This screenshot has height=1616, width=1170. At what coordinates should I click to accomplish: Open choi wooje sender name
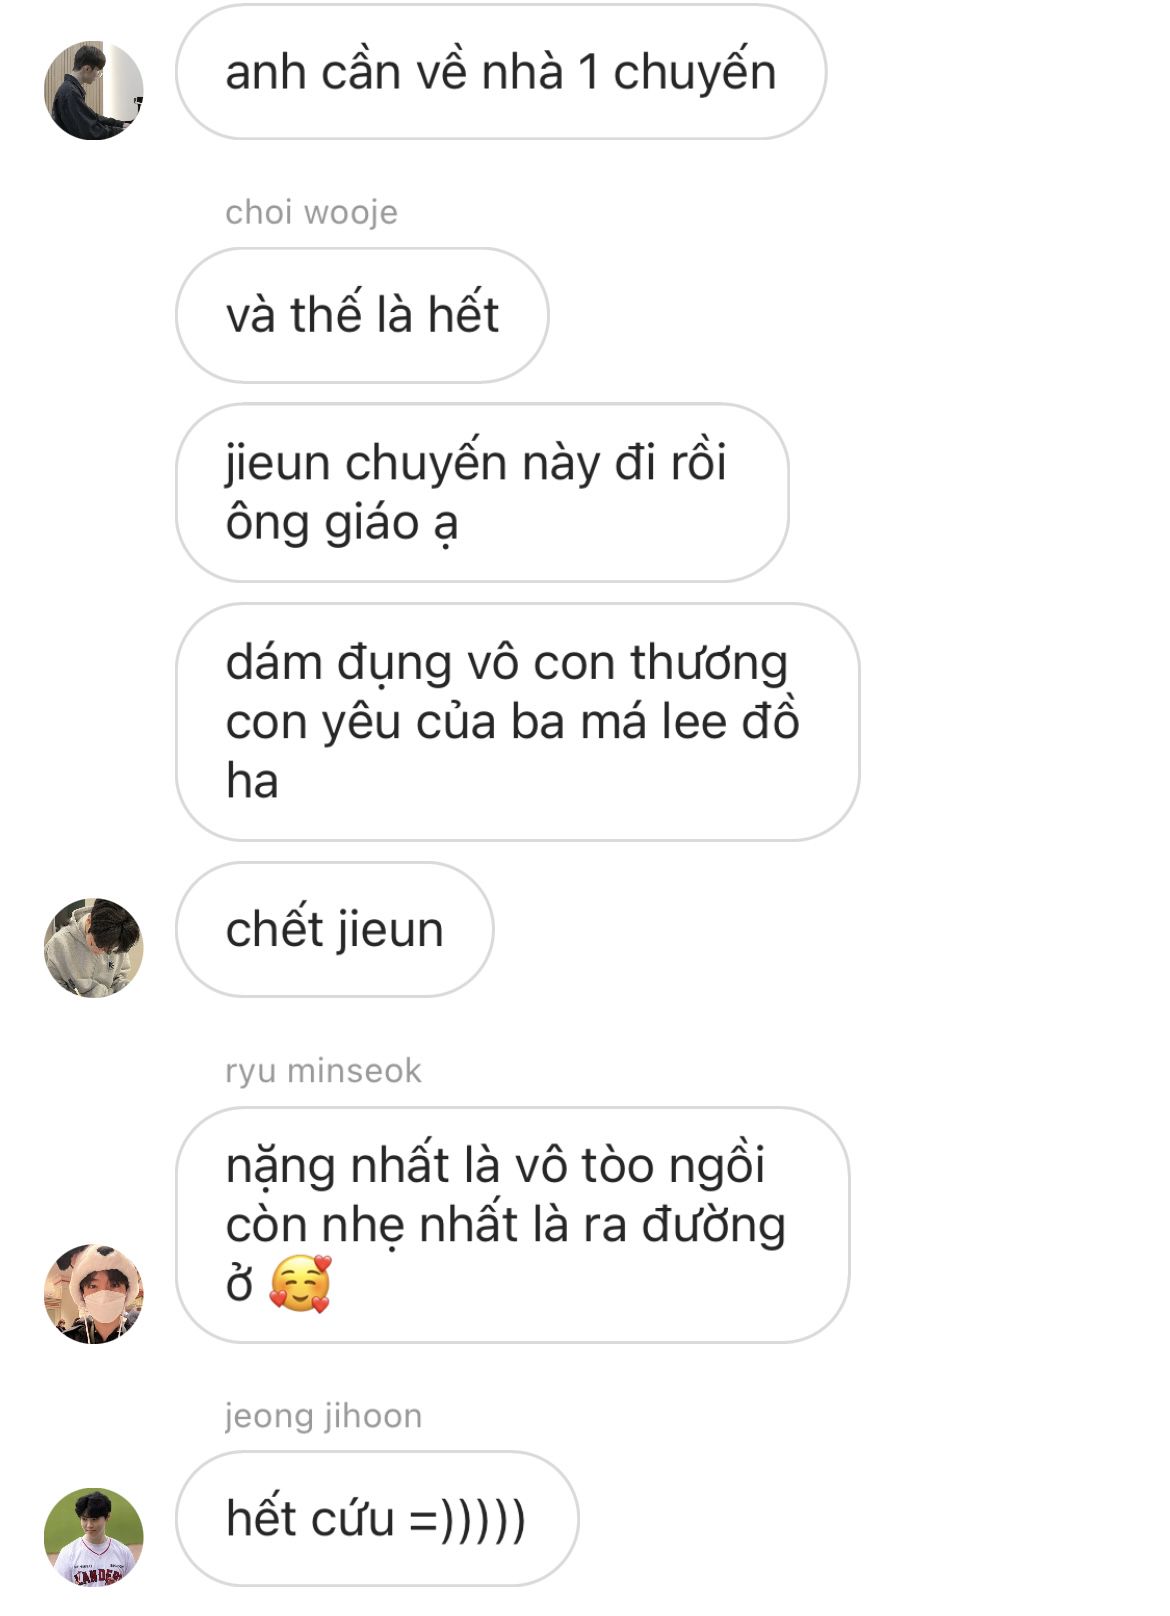tap(312, 212)
